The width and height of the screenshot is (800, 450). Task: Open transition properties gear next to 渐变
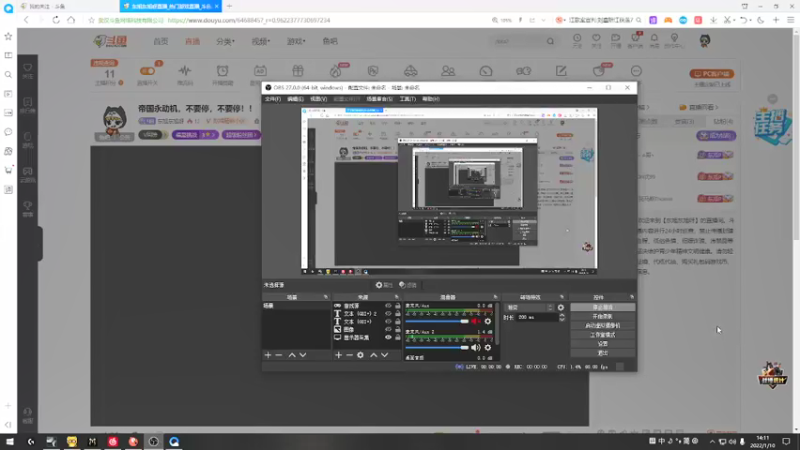(561, 308)
